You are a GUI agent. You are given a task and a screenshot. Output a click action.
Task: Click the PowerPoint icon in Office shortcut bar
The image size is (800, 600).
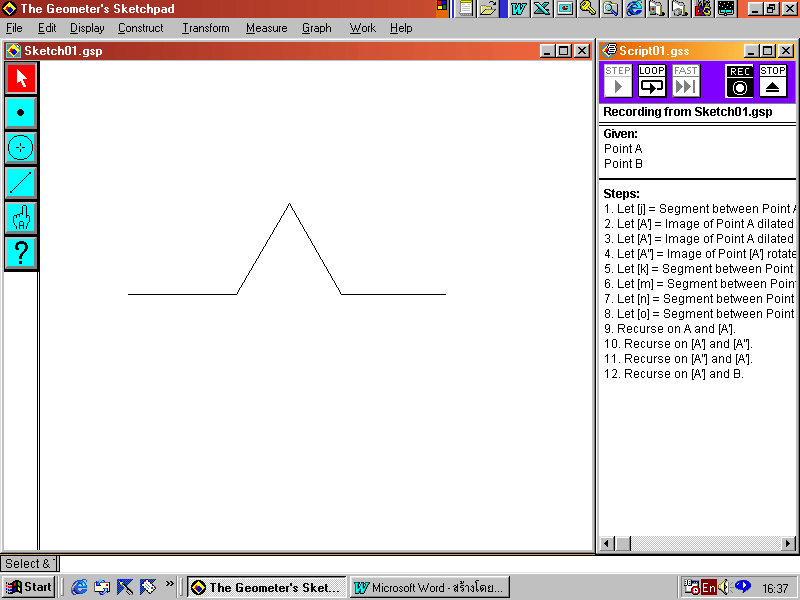click(565, 8)
